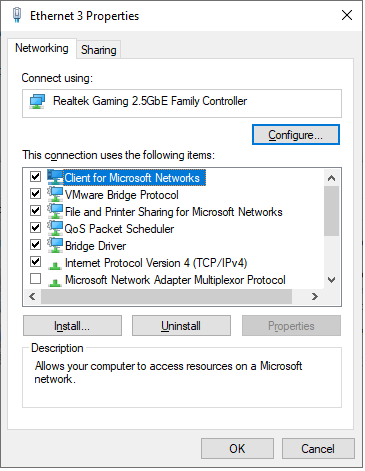Select the Networking tab

pos(42,48)
